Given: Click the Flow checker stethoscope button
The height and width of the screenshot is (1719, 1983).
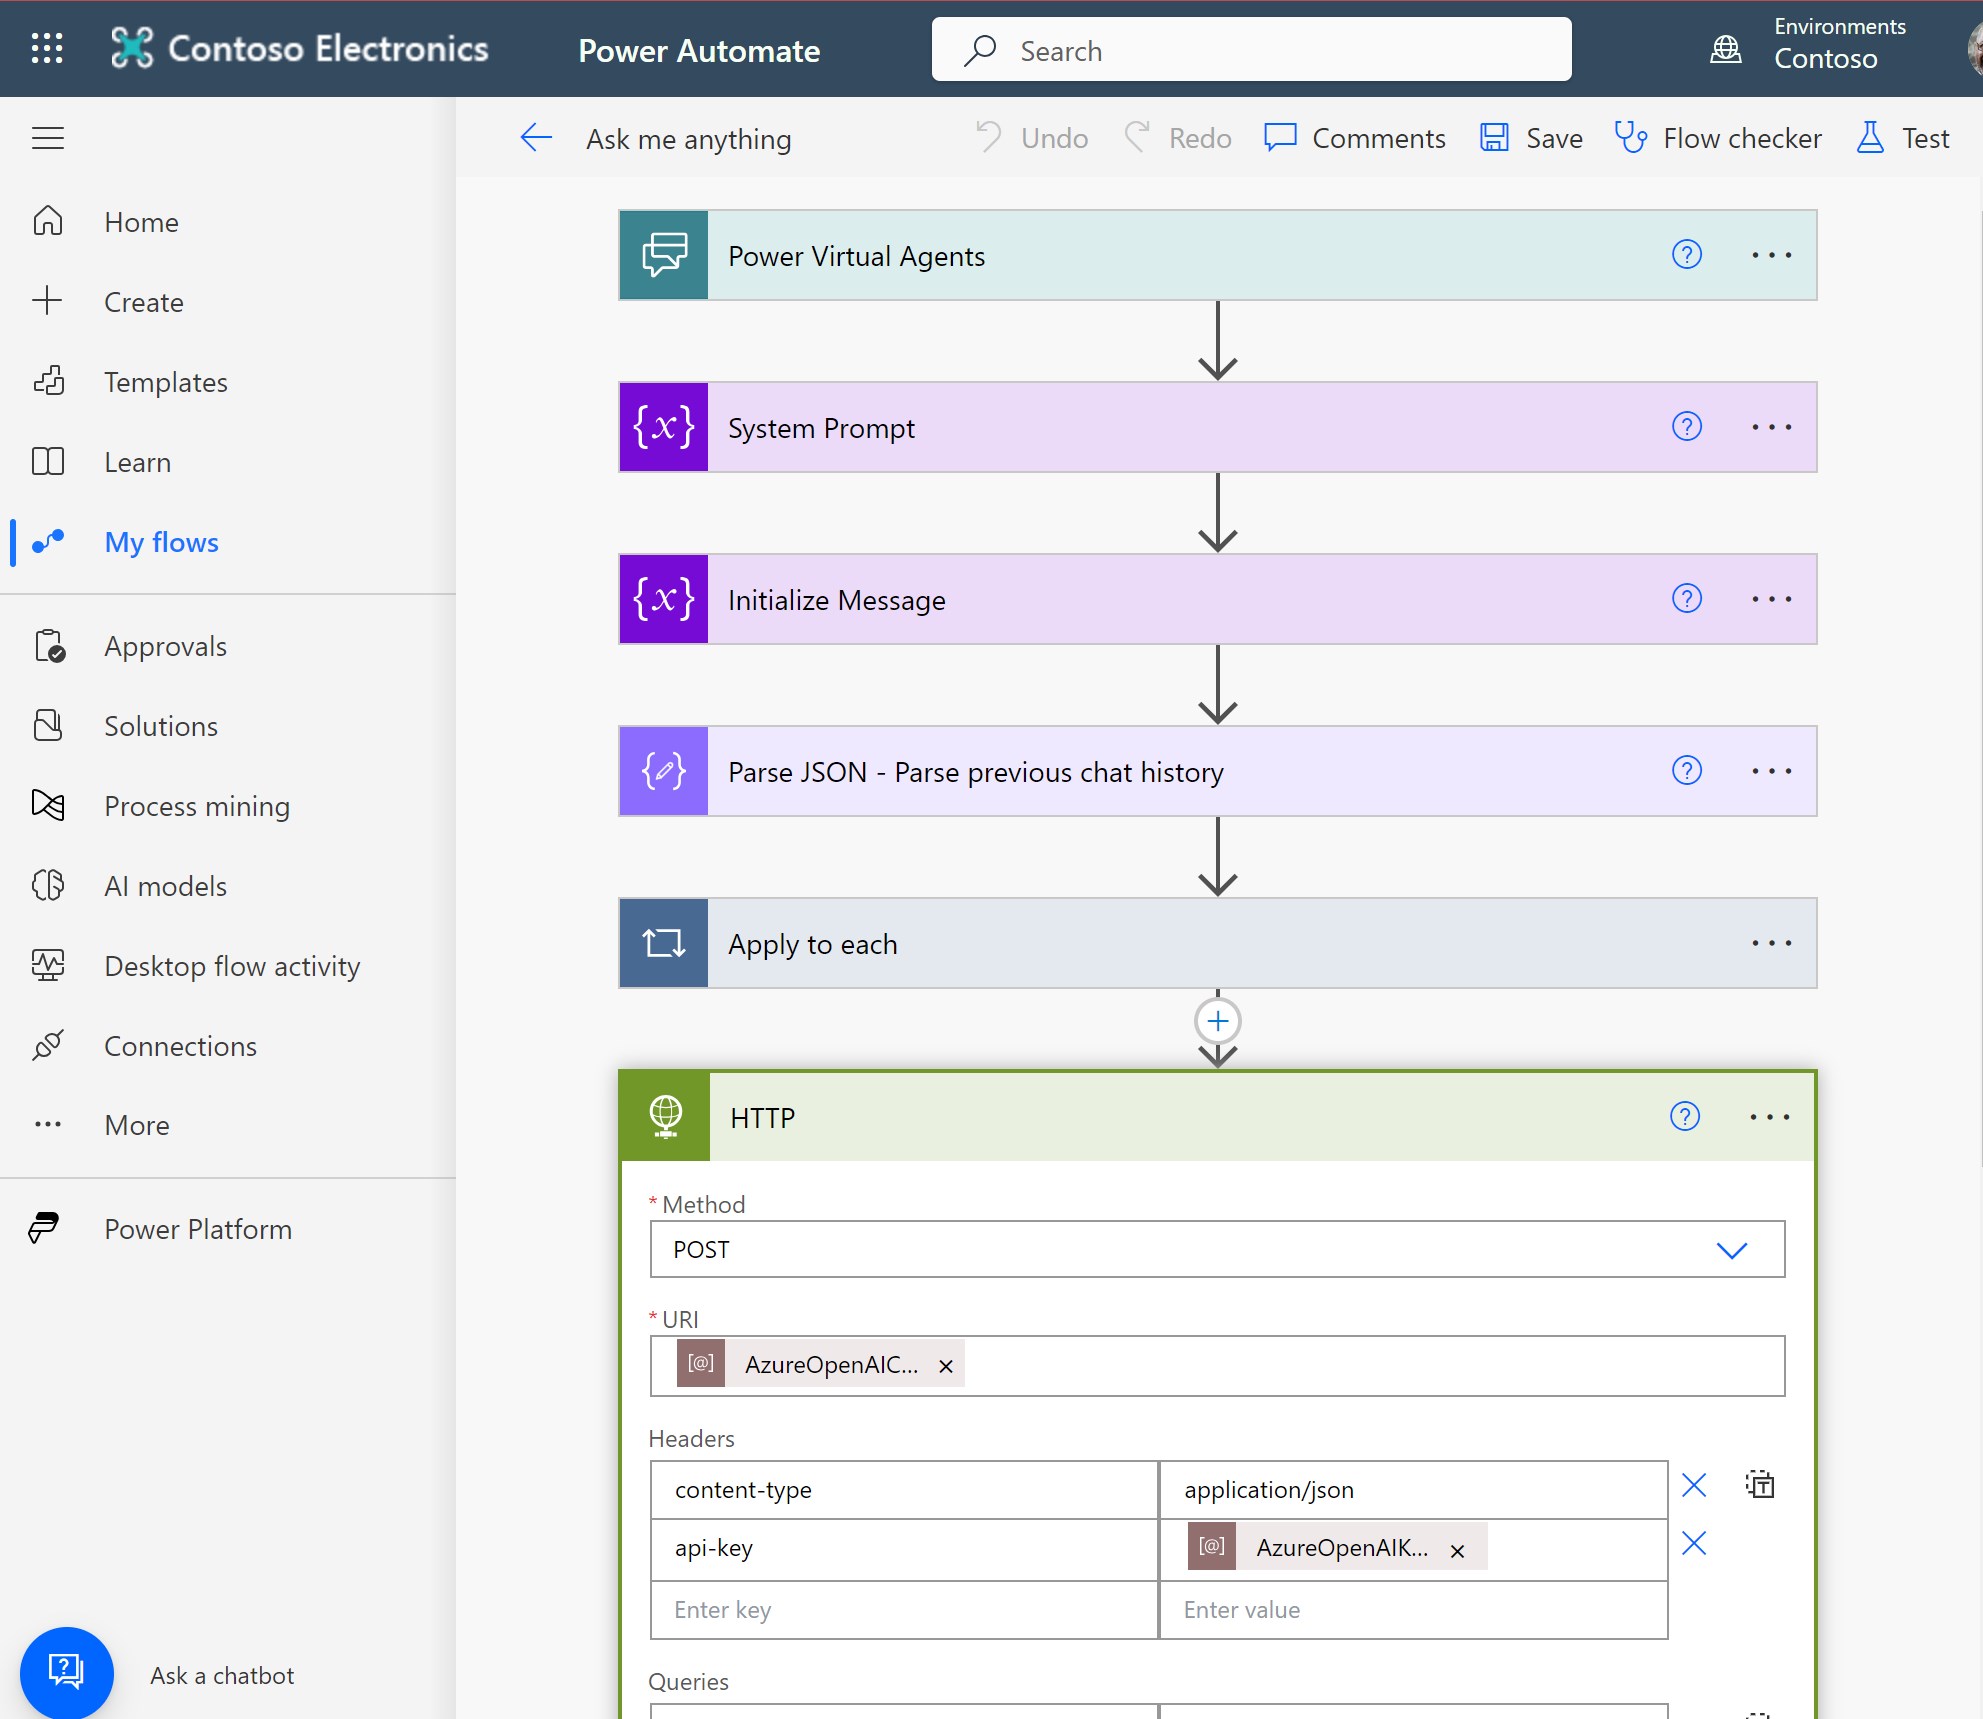Looking at the screenshot, I should point(1718,138).
